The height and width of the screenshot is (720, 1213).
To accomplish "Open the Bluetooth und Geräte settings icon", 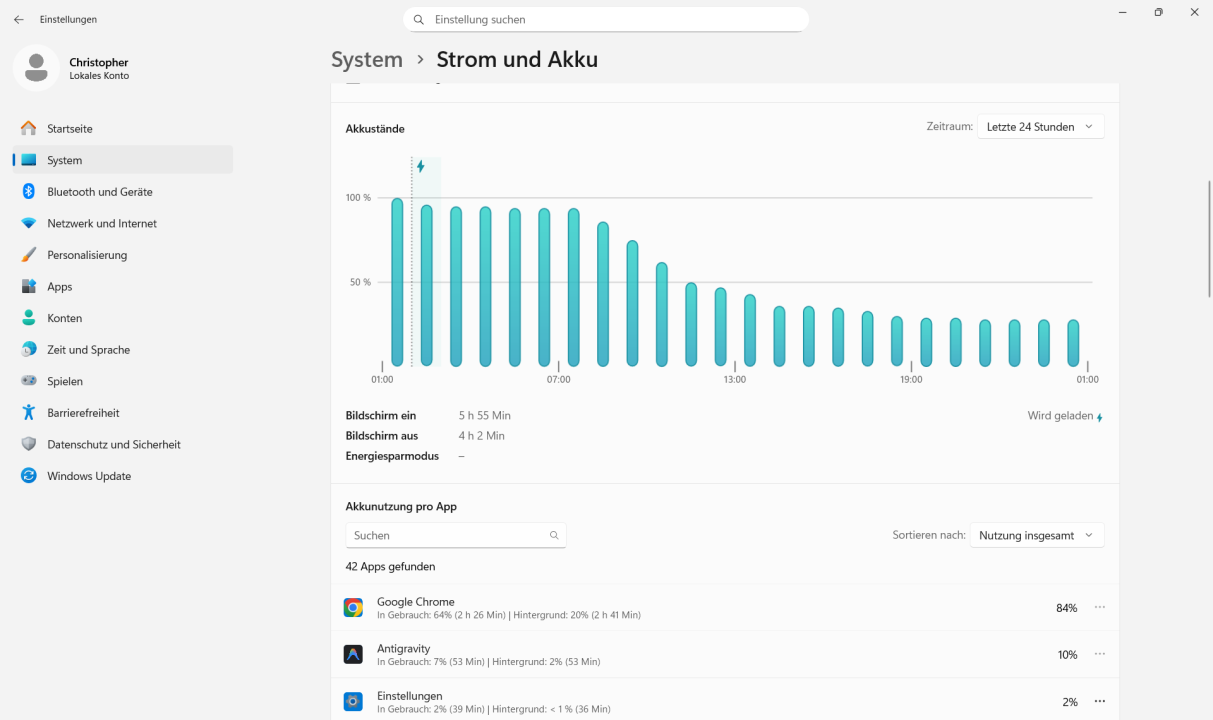I will (x=29, y=191).
